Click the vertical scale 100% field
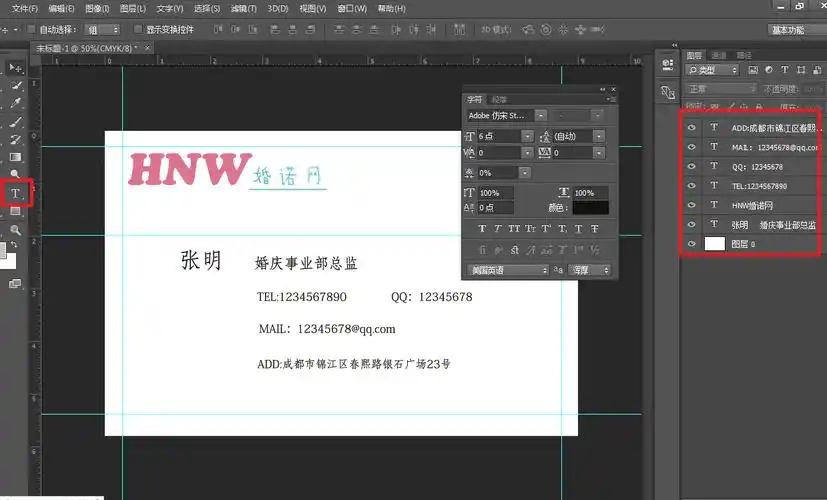This screenshot has height=500, width=827. tap(496, 193)
